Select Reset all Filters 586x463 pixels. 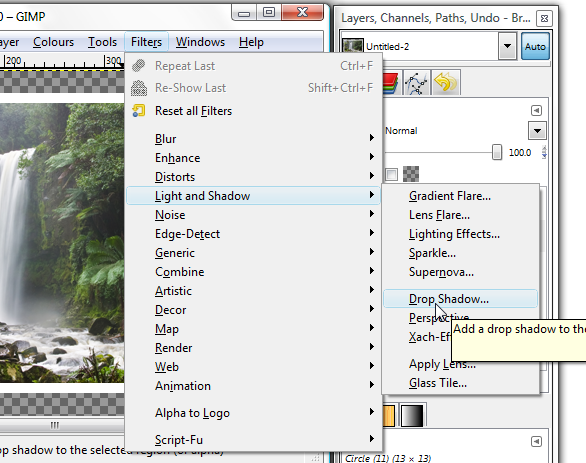point(253,111)
